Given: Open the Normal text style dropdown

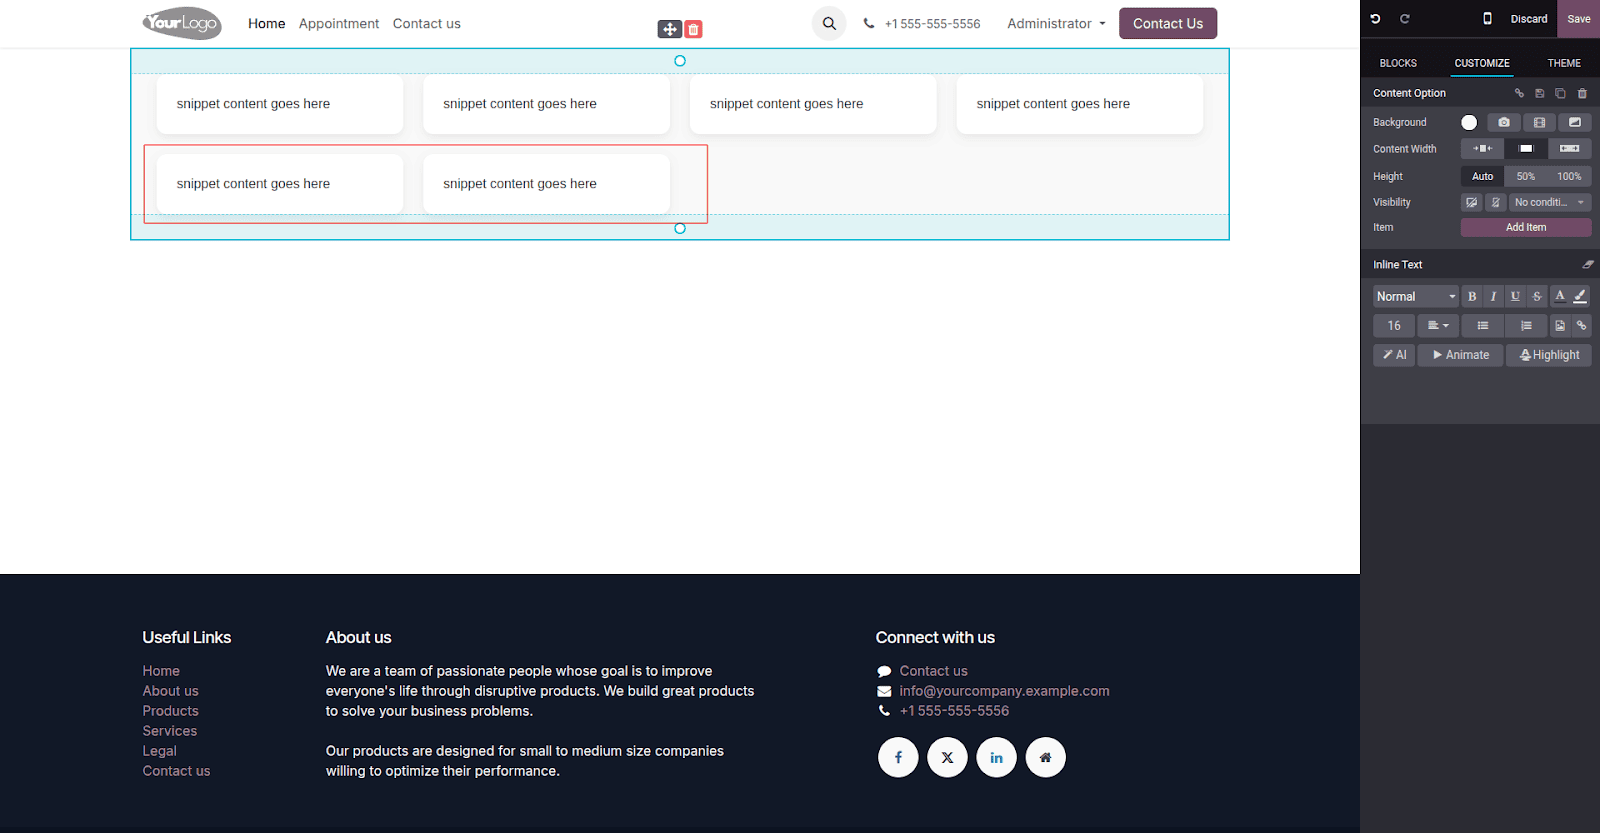Looking at the screenshot, I should pyautogui.click(x=1416, y=296).
